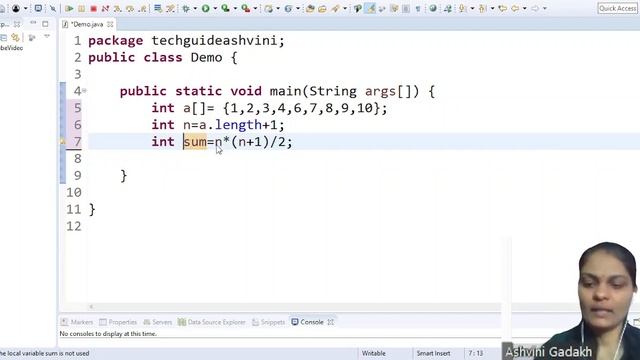Open the Package Explorer view menu

tap(47, 36)
